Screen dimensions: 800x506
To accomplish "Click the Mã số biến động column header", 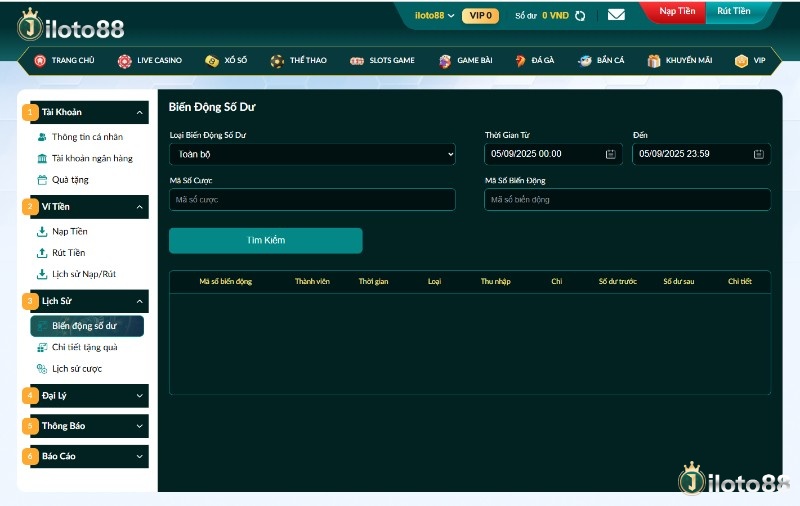I will 226,282.
